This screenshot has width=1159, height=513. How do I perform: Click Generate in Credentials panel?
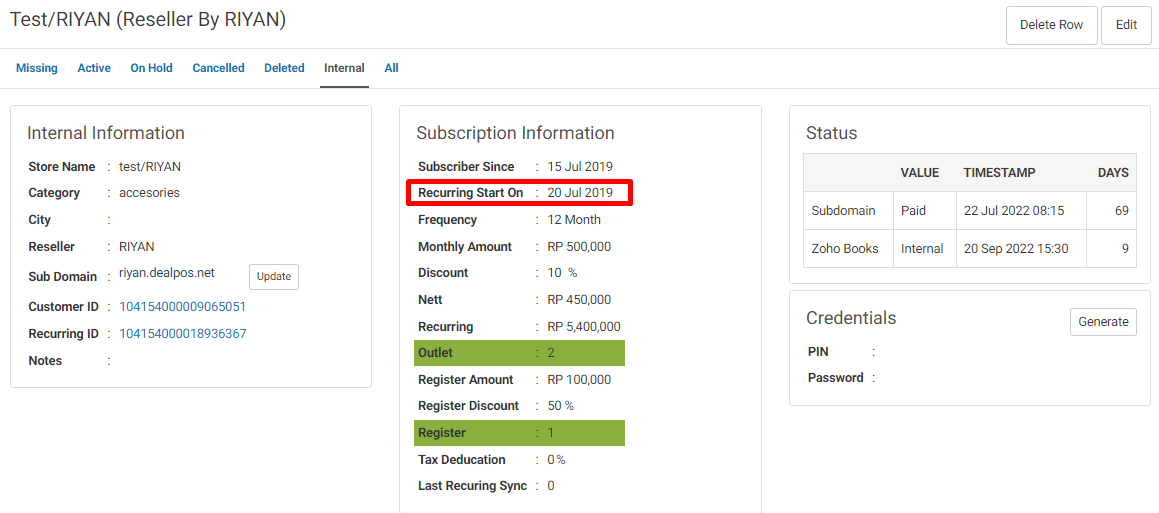click(1103, 322)
